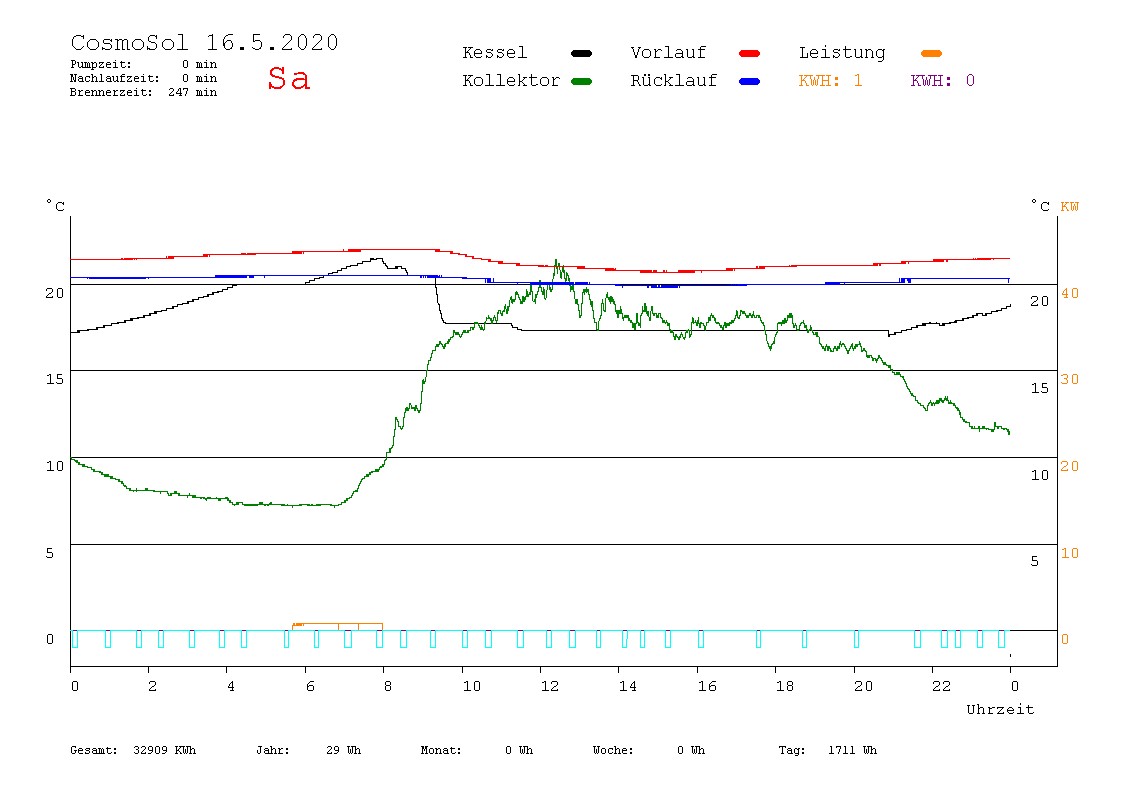Viewport: 1148px width, 812px height.
Task: Click hour "2" on the time axis
Action: (x=152, y=686)
